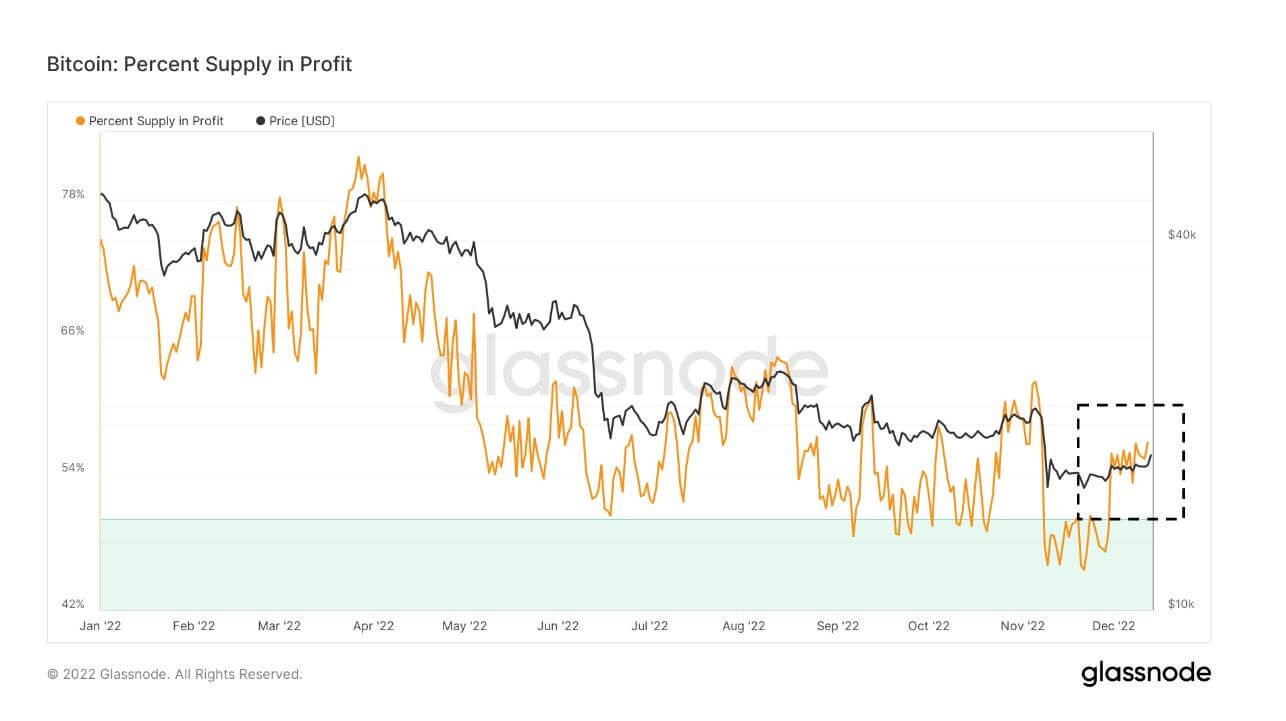Click the orange legend dot
This screenshot has width=1286, height=721.
[x=80, y=121]
